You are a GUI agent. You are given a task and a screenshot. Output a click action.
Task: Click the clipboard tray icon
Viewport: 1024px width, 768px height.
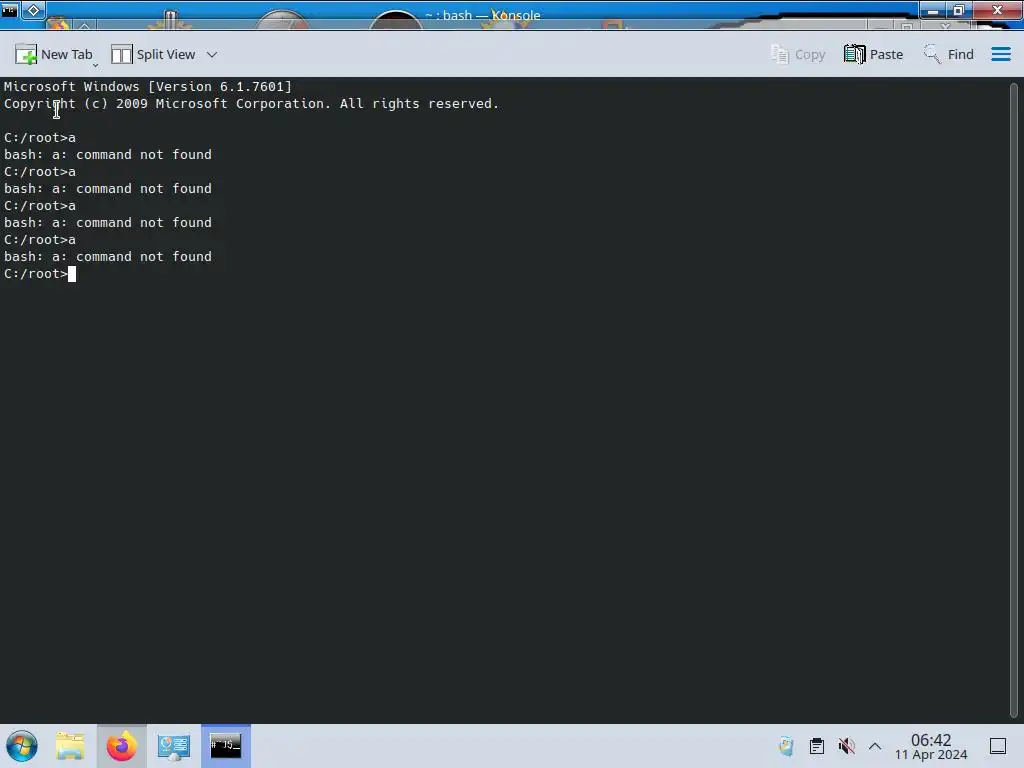click(x=816, y=746)
